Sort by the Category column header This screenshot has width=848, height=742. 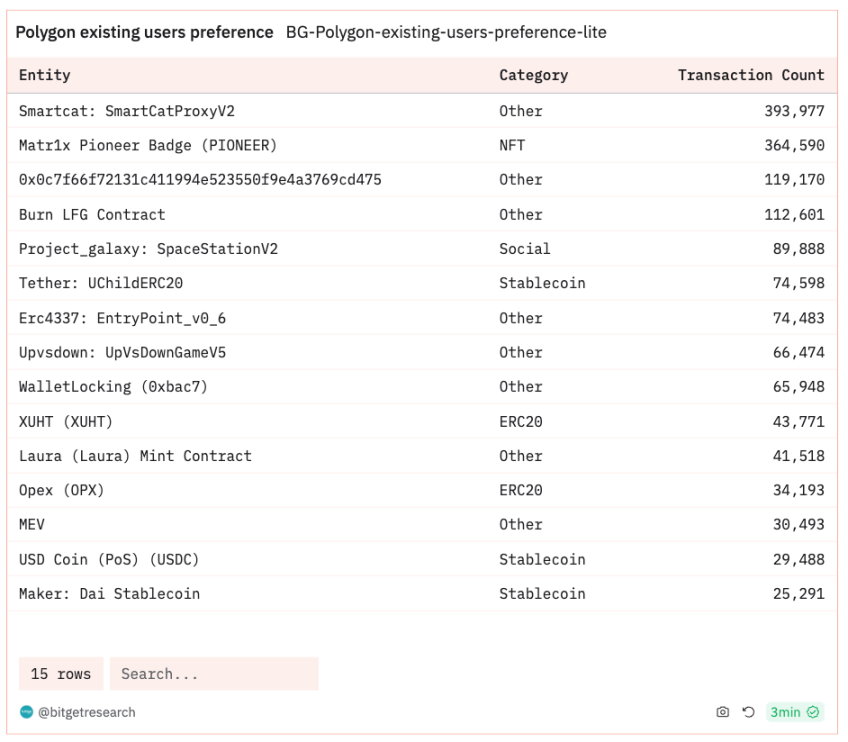click(533, 75)
